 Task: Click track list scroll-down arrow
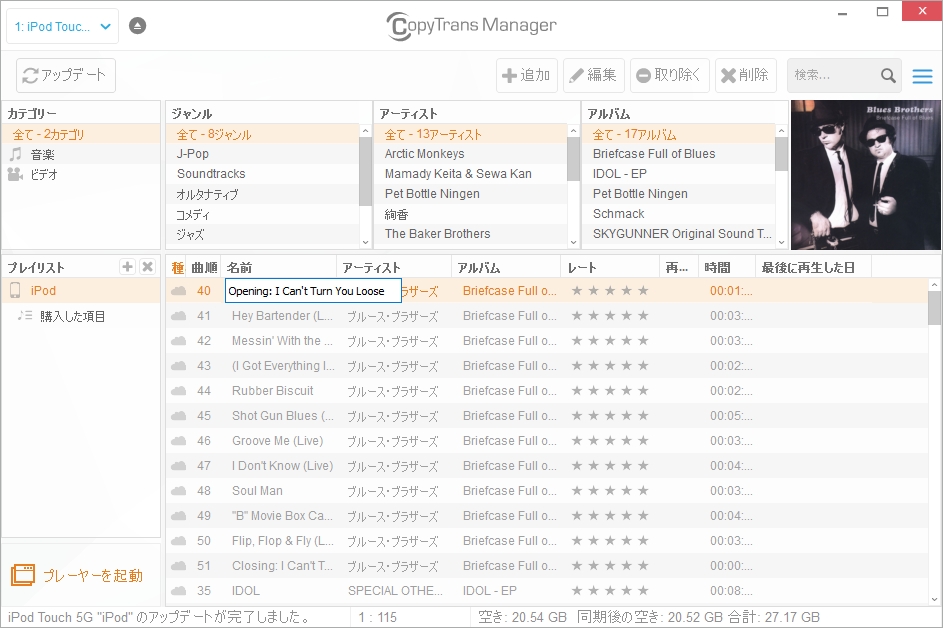(x=934, y=599)
